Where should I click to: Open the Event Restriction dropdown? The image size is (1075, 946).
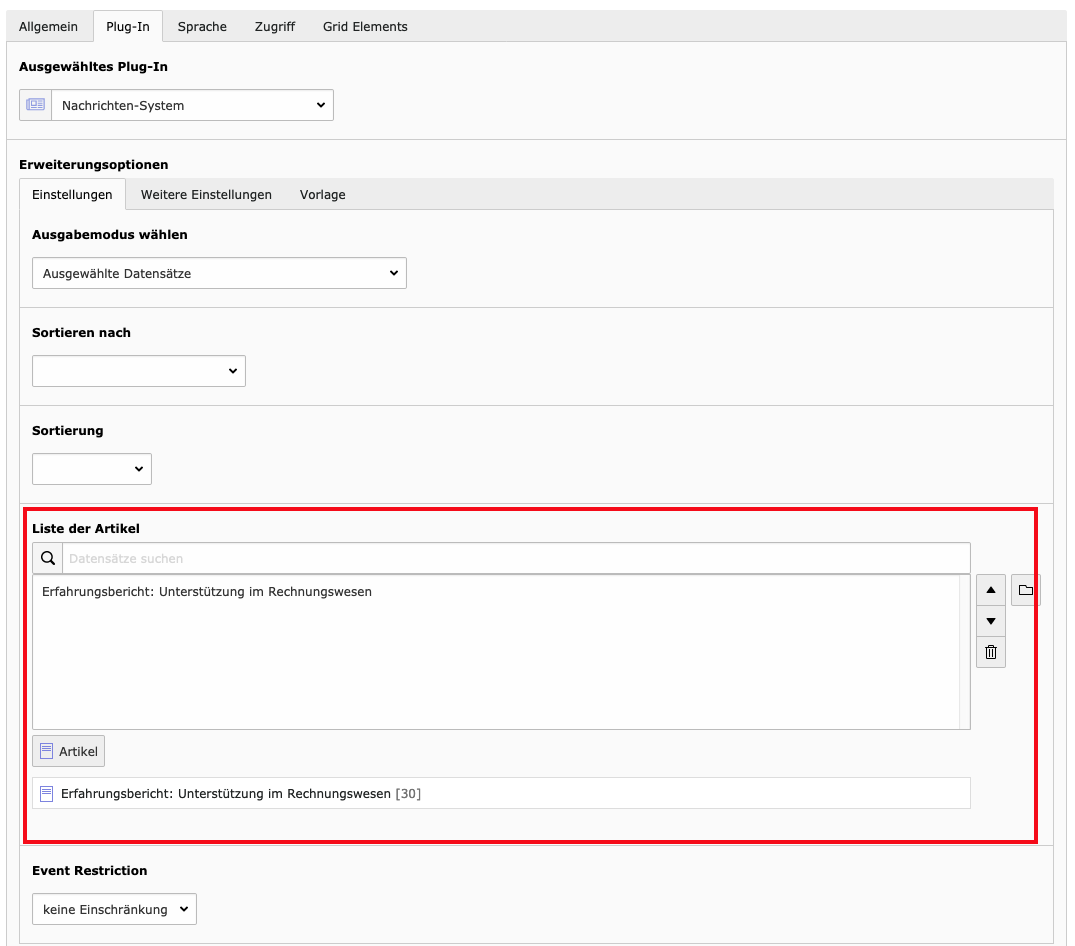click(114, 909)
